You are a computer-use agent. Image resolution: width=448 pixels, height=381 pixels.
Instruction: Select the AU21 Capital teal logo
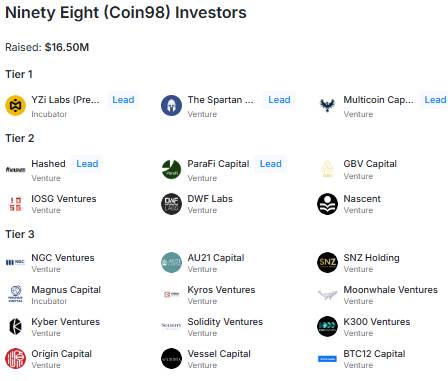(171, 263)
